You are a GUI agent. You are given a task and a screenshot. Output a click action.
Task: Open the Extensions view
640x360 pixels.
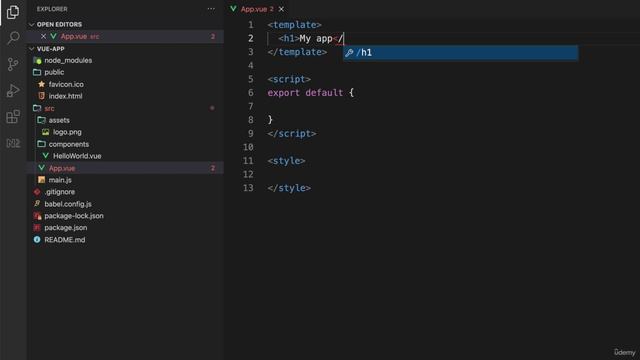13,116
